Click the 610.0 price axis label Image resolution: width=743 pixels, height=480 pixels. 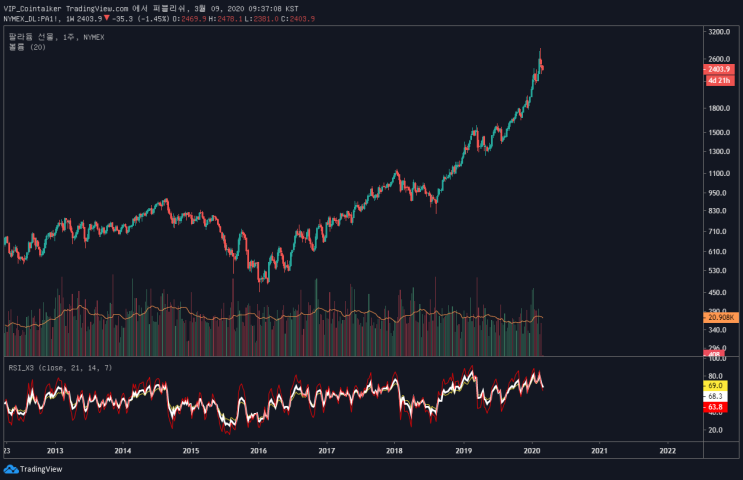(717, 252)
